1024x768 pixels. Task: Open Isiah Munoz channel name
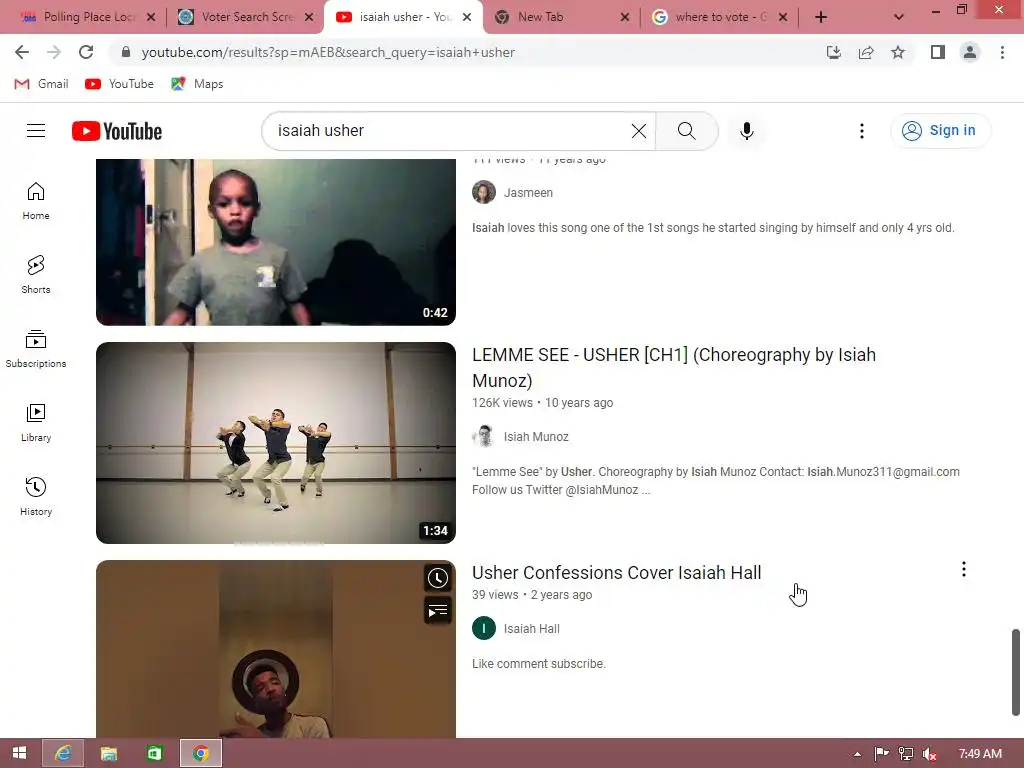coord(536,436)
